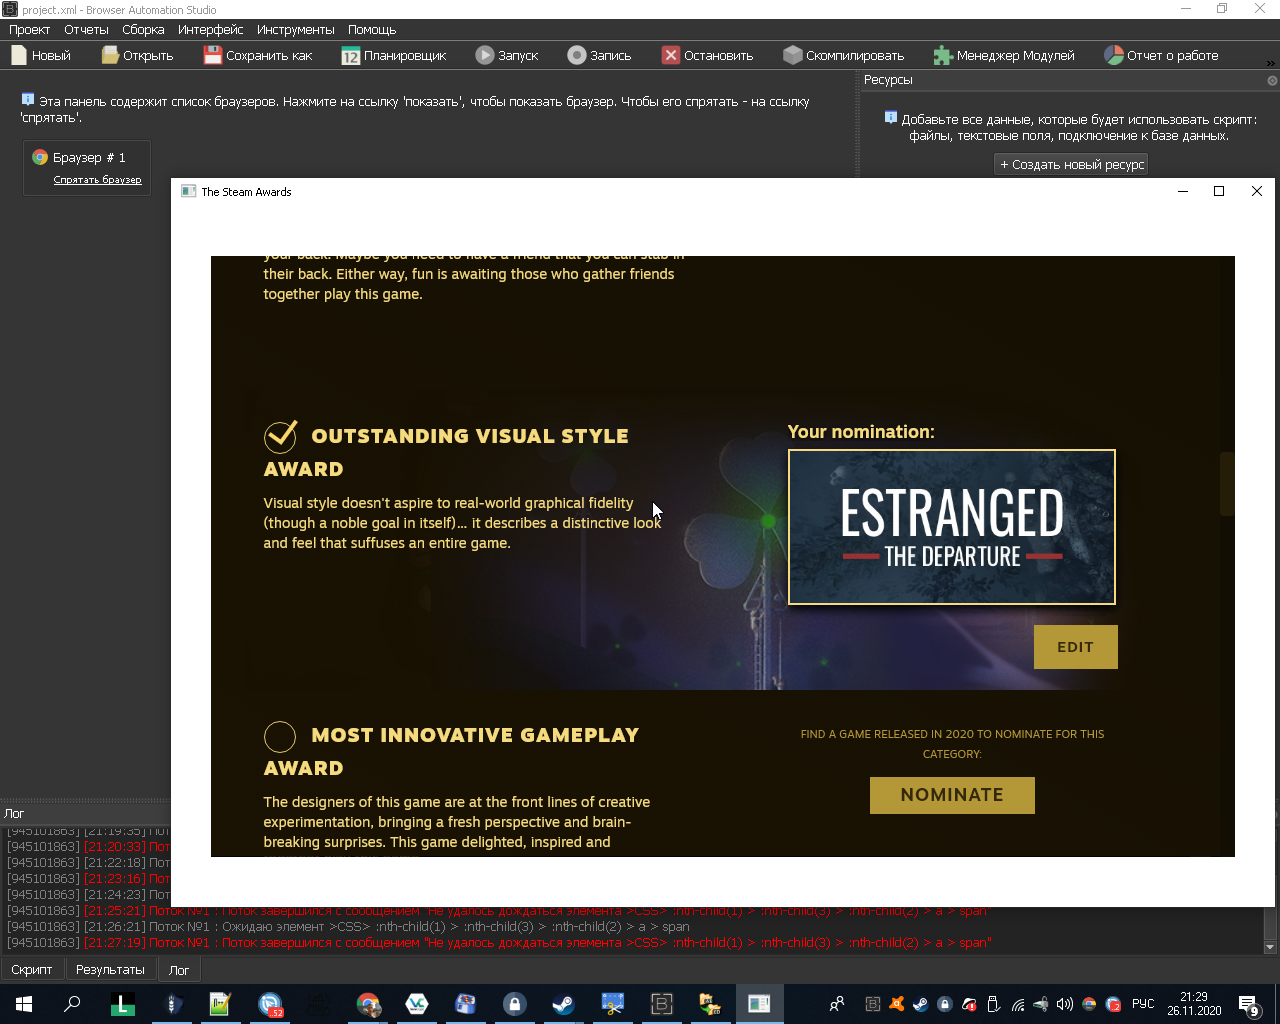Switch input language via РУС indicator

click(1143, 1004)
